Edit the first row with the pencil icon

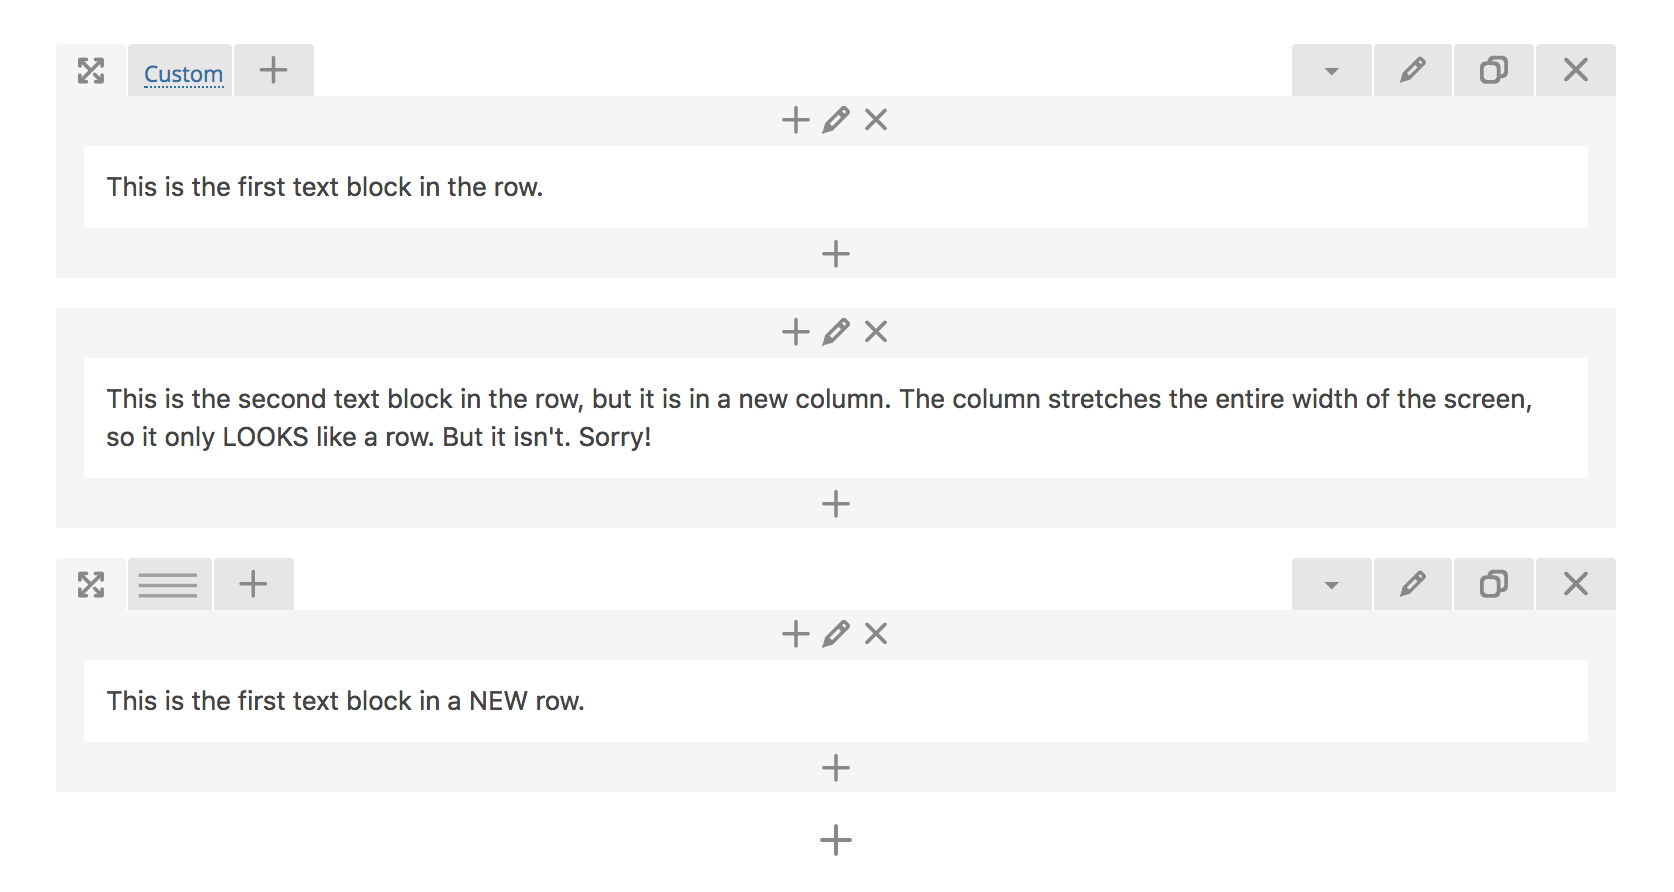click(x=1412, y=71)
